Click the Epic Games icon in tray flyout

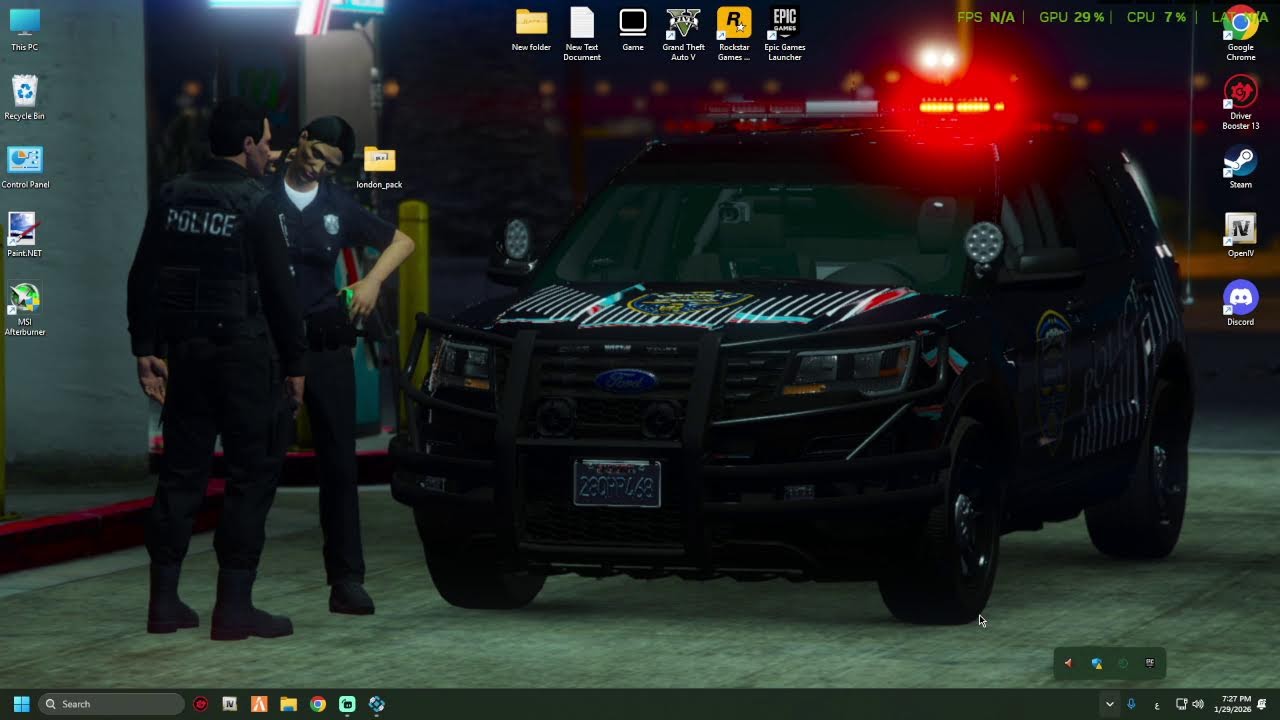click(1150, 663)
